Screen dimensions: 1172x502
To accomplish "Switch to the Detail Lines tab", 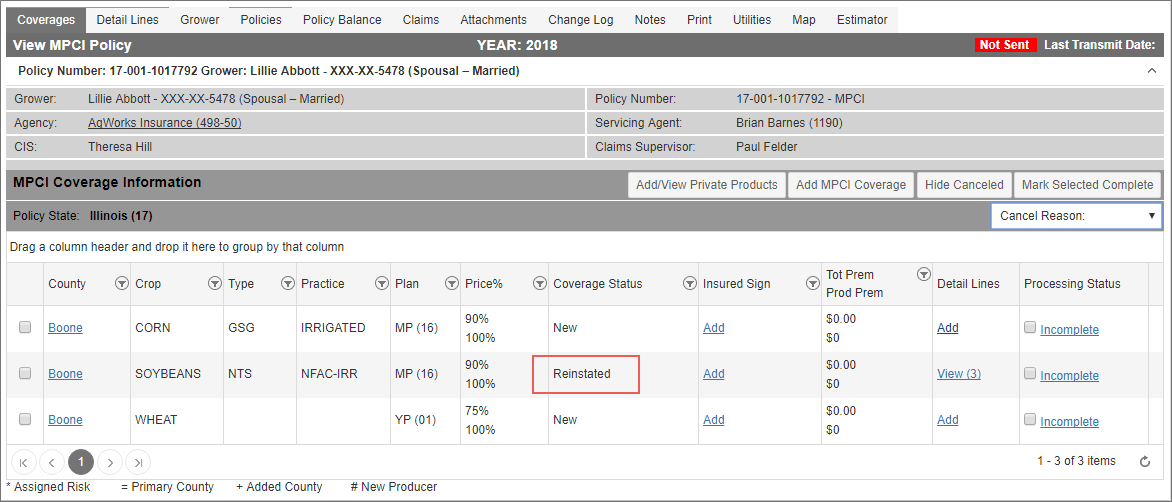I will pyautogui.click(x=128, y=19).
